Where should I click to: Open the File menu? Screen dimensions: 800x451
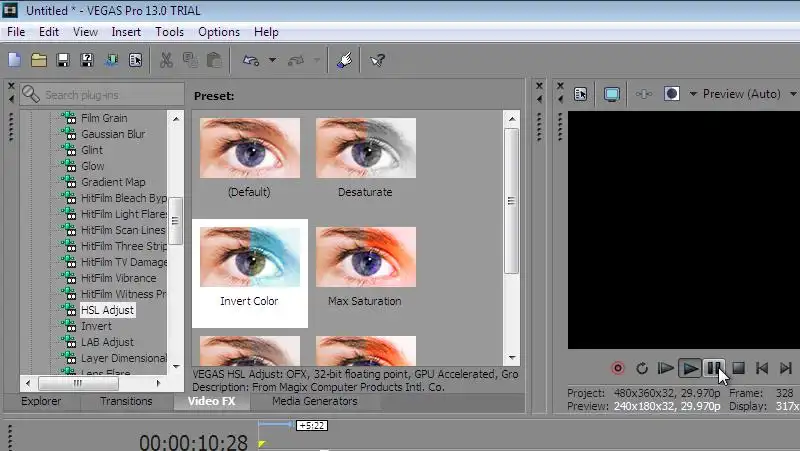(x=16, y=32)
